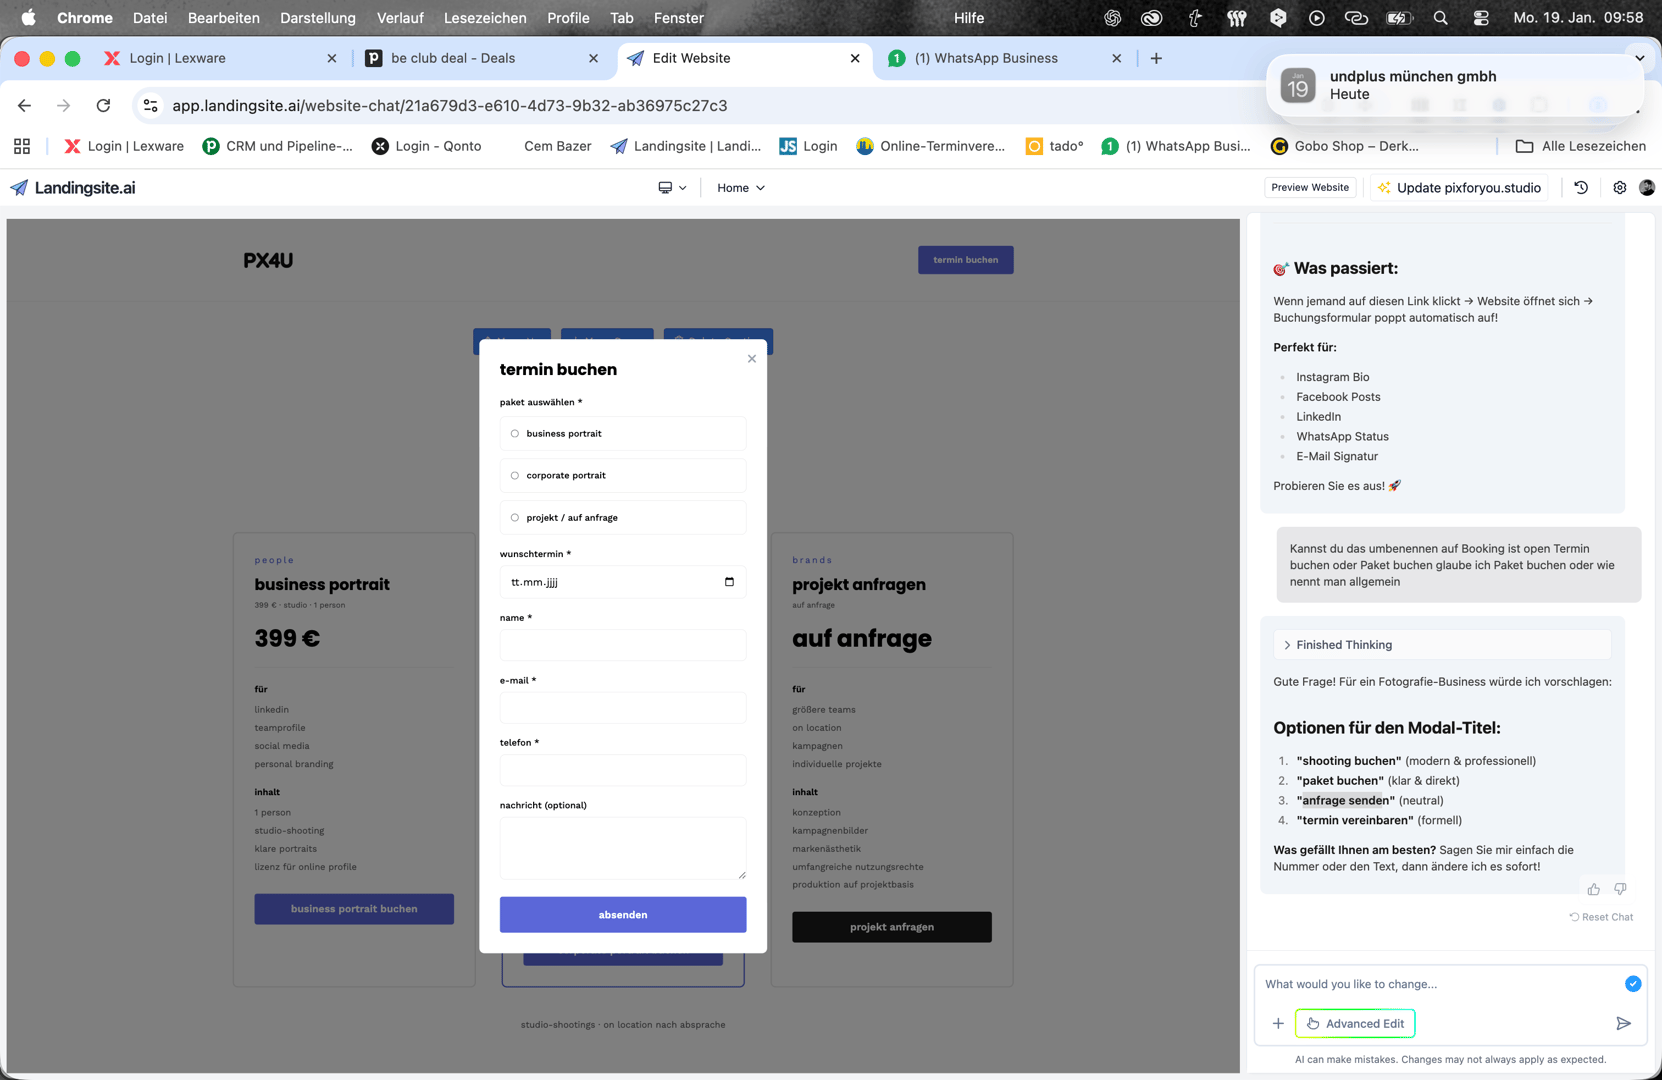Screen dimensions: 1662x1080
Task: Close the be club deal - Deals tab
Action: (x=594, y=58)
